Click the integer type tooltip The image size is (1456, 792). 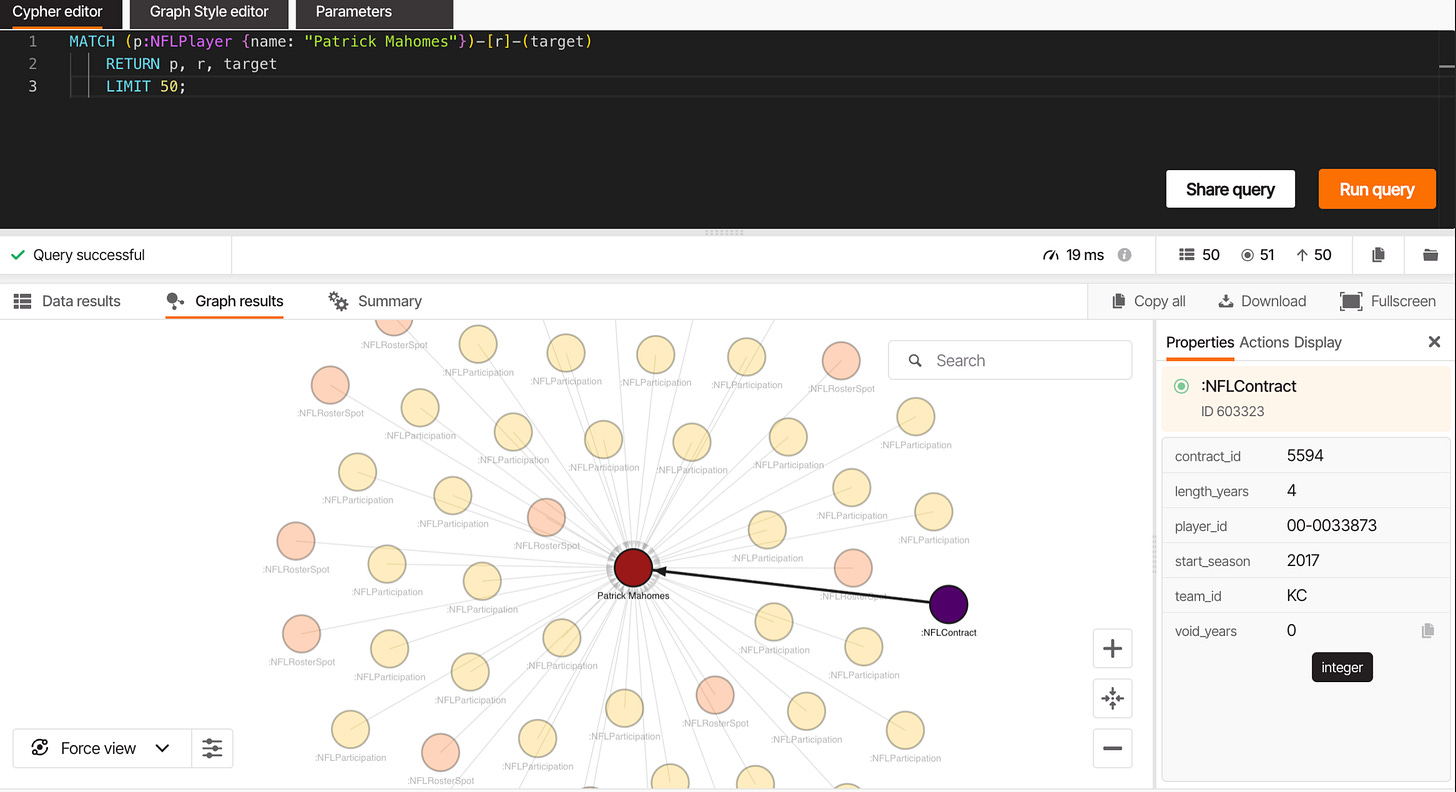(1342, 667)
